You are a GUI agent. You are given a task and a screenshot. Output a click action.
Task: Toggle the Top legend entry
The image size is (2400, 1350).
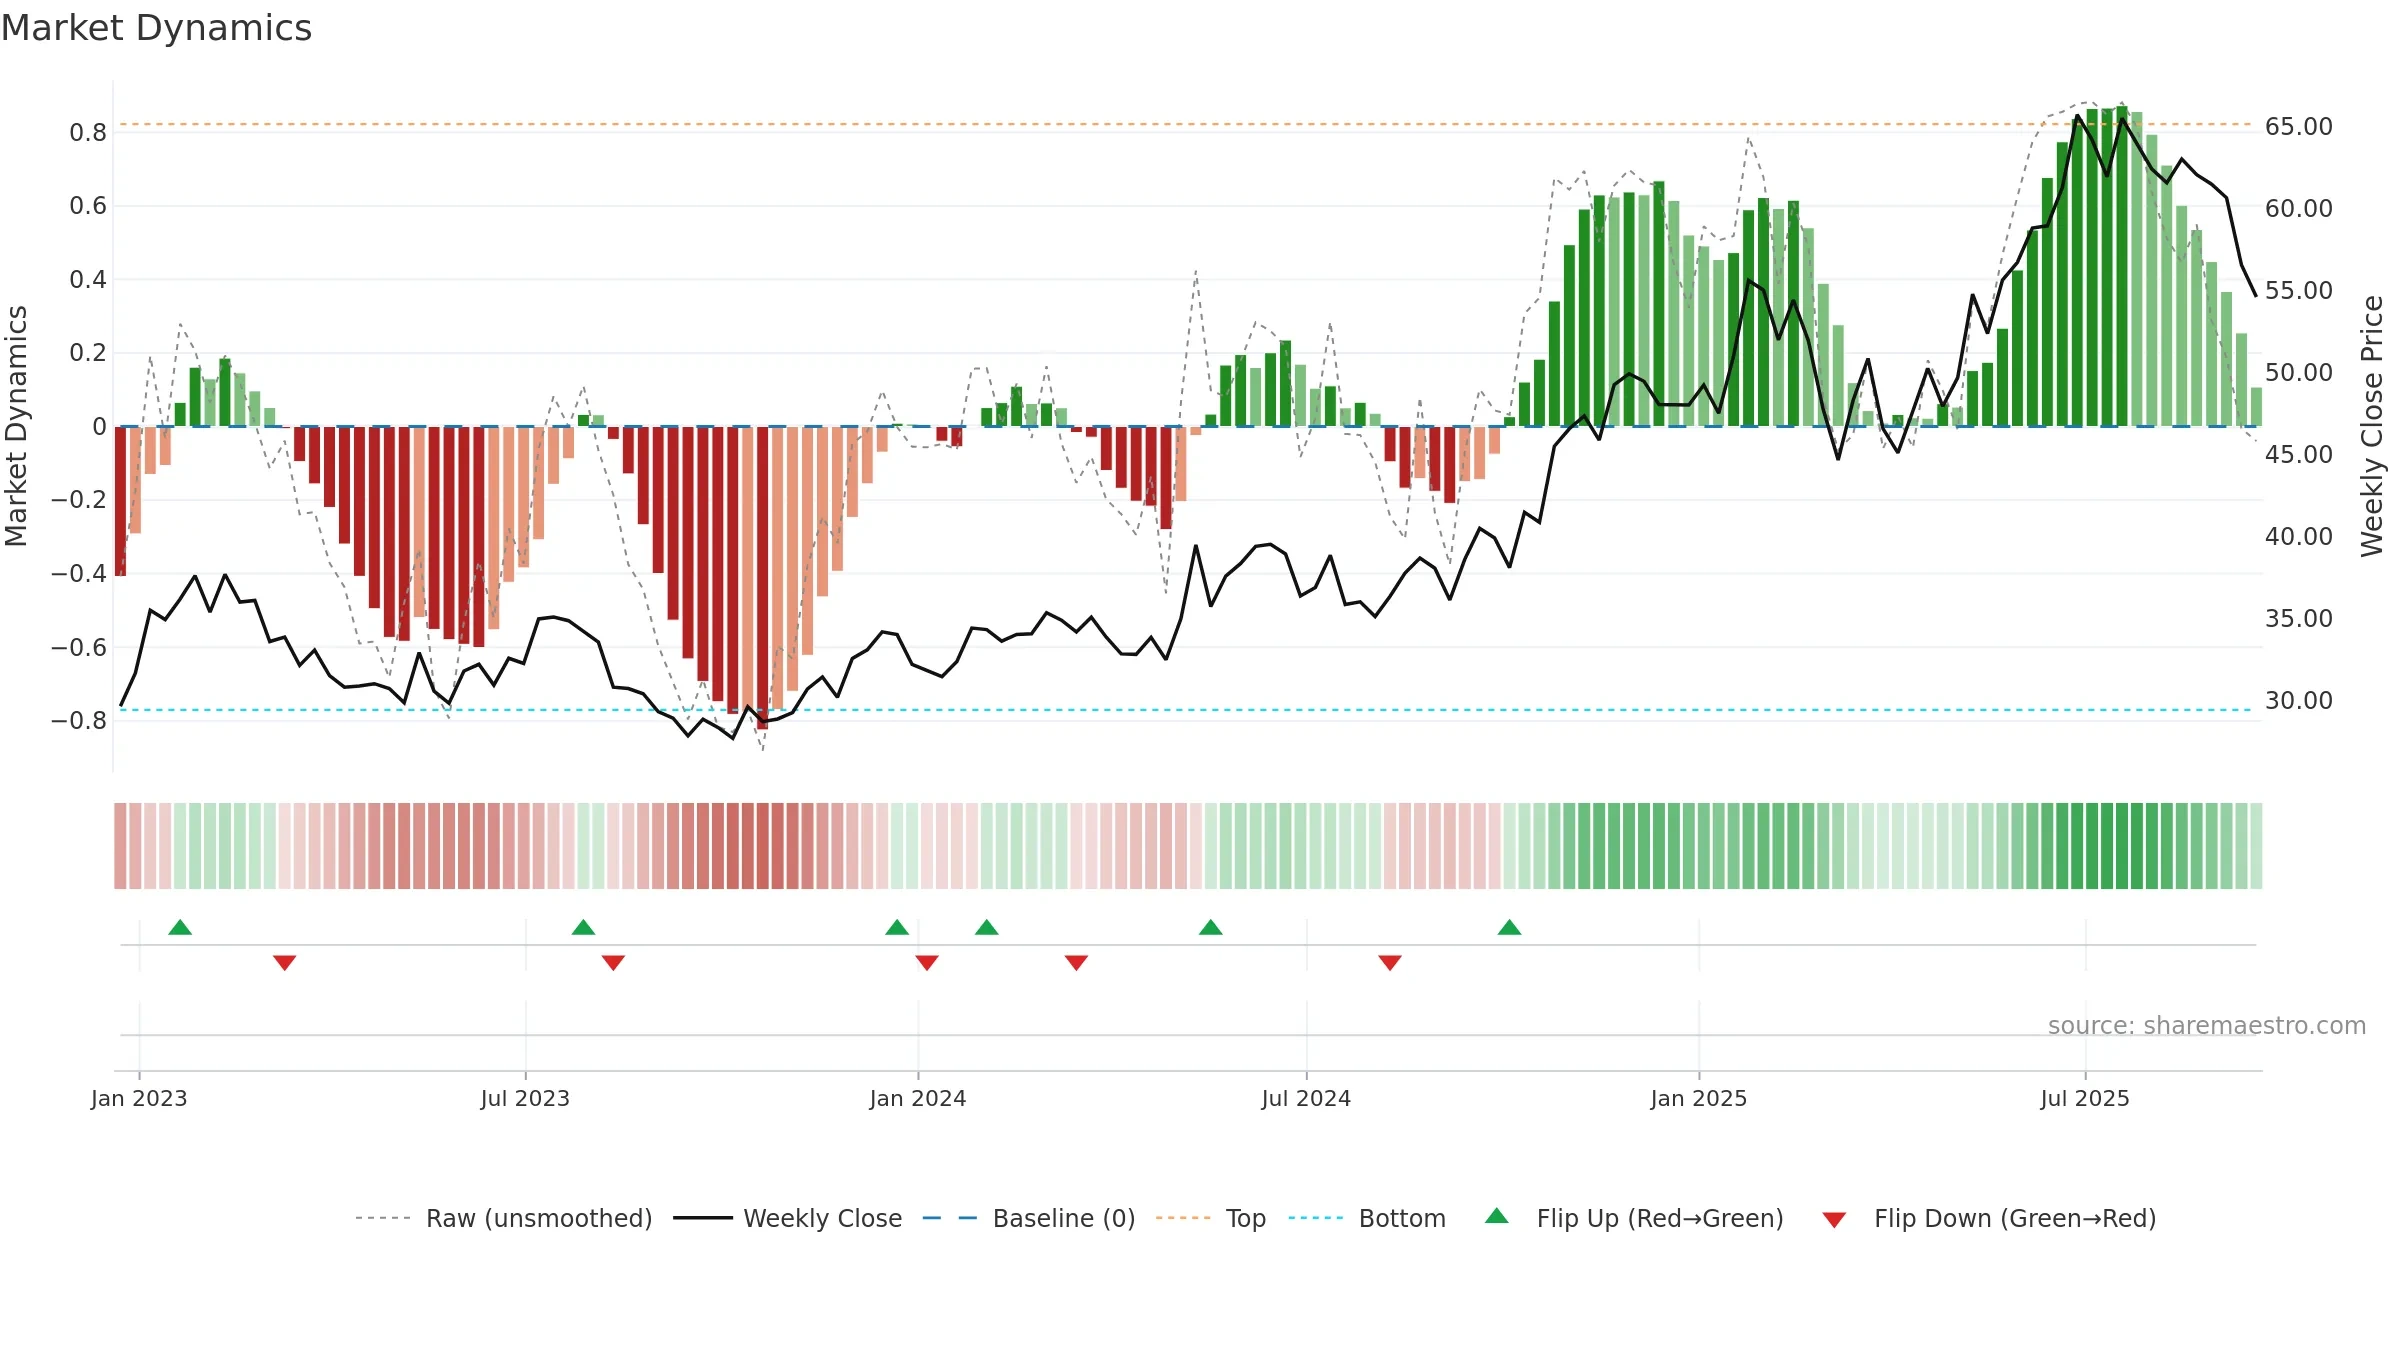click(x=1210, y=1218)
